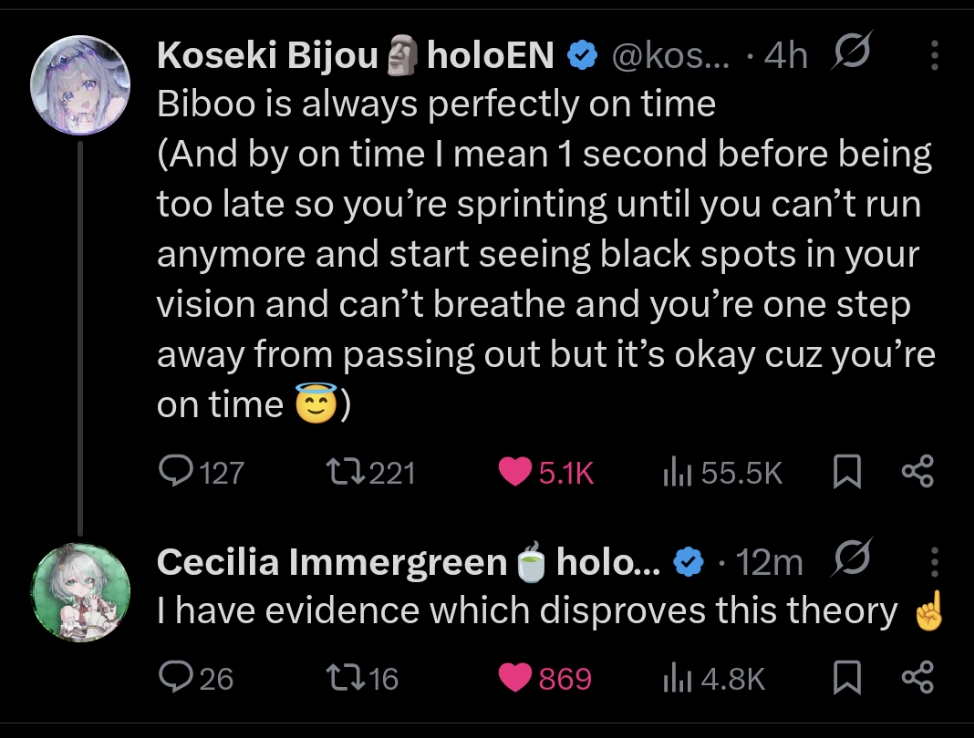Open more options menu on Cecilia's reply
Screen dimensions: 974x738
pyautogui.click(x=934, y=562)
